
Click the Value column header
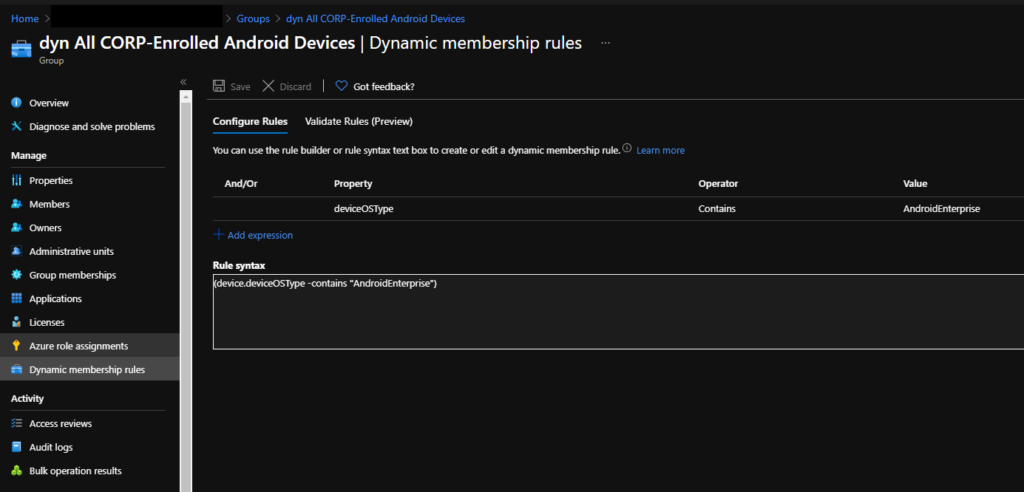pos(915,184)
